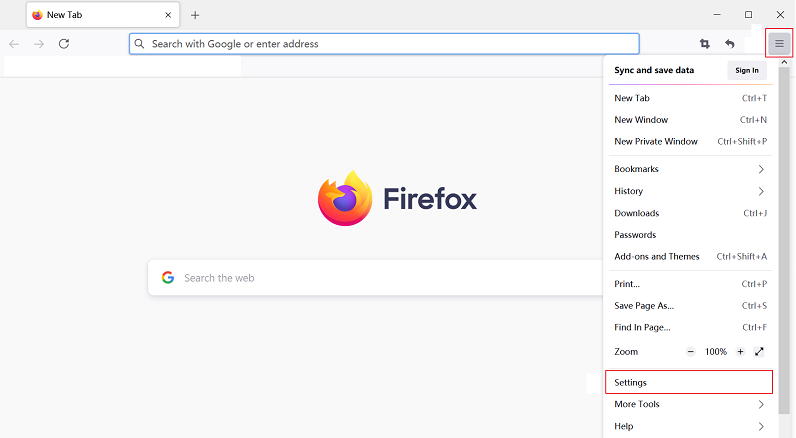This screenshot has height=438, width=796.
Task: Expand the Bookmarks submenu
Action: point(690,169)
